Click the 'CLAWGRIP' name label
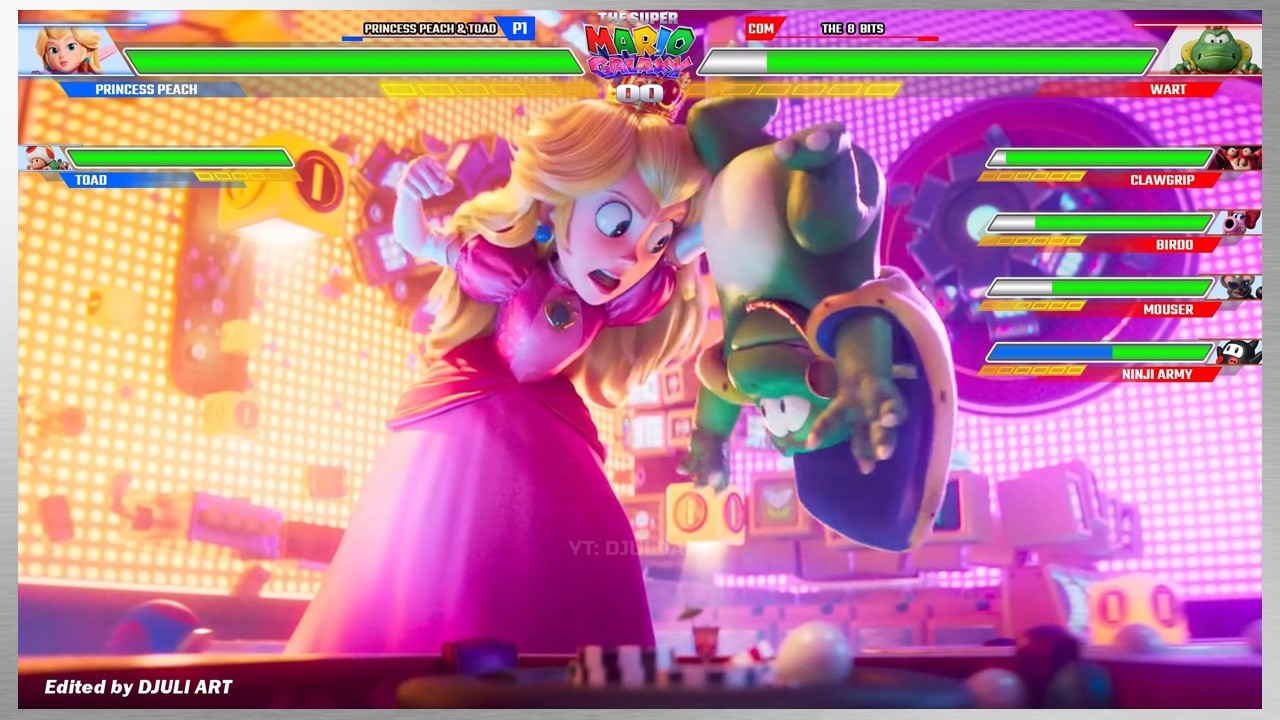Screen dimensions: 1280x720 (x=1162, y=180)
